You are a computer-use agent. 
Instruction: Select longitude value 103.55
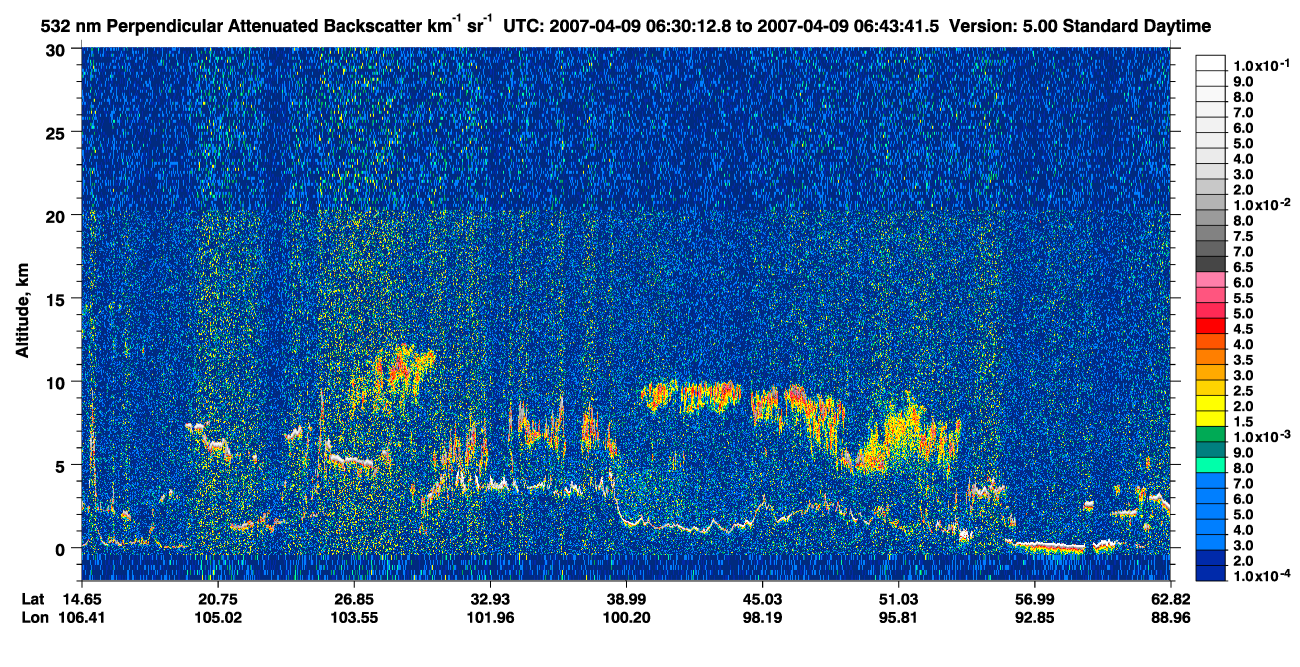353,616
